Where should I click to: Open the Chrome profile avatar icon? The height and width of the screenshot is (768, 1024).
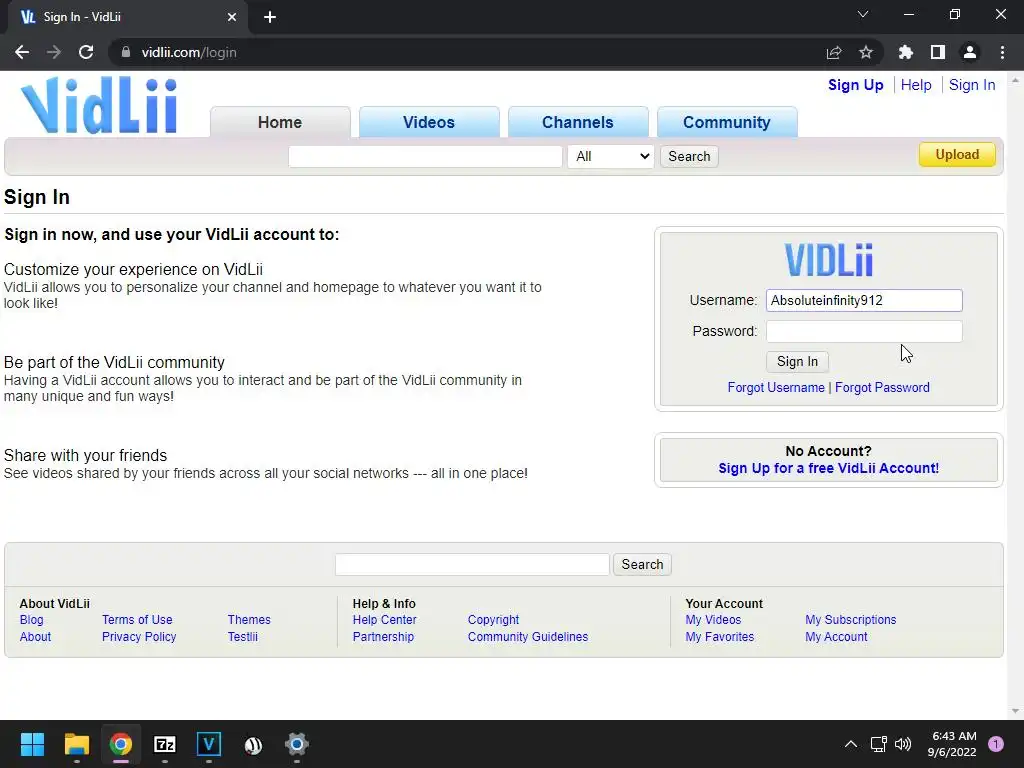point(970,52)
